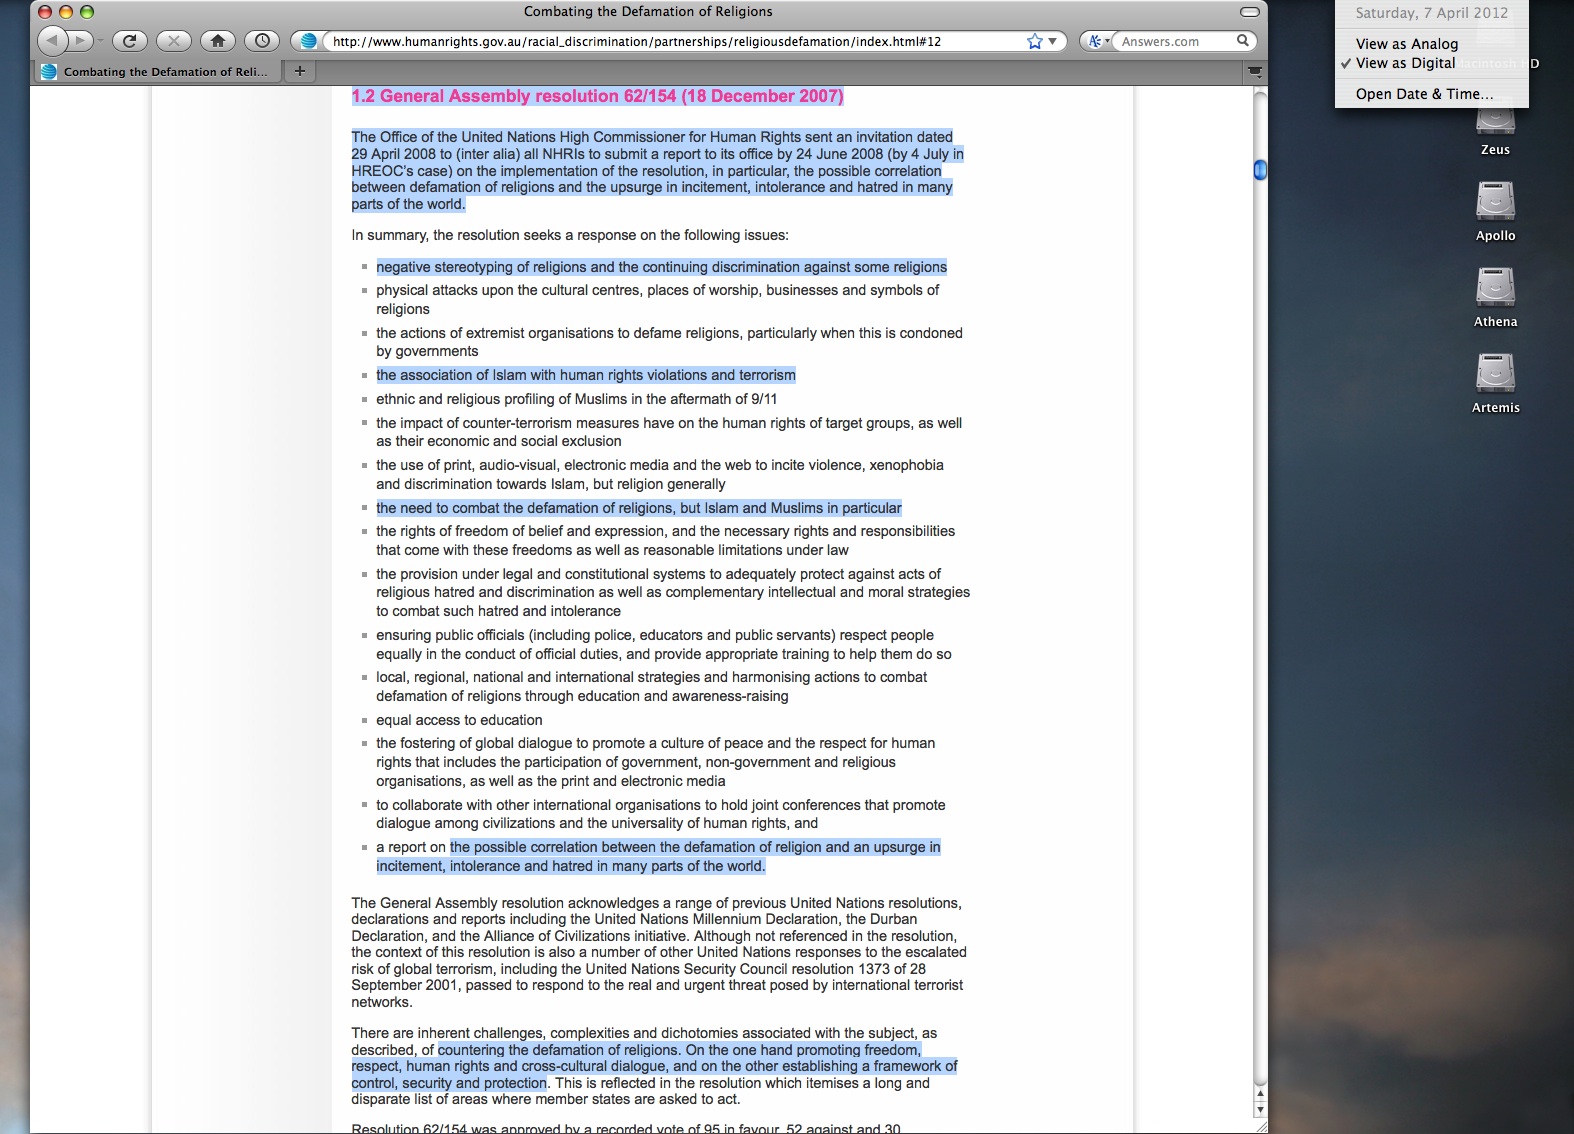Click bullet 'ensuring public officials (including police'
The width and height of the screenshot is (1574, 1134).
pyautogui.click(x=663, y=644)
